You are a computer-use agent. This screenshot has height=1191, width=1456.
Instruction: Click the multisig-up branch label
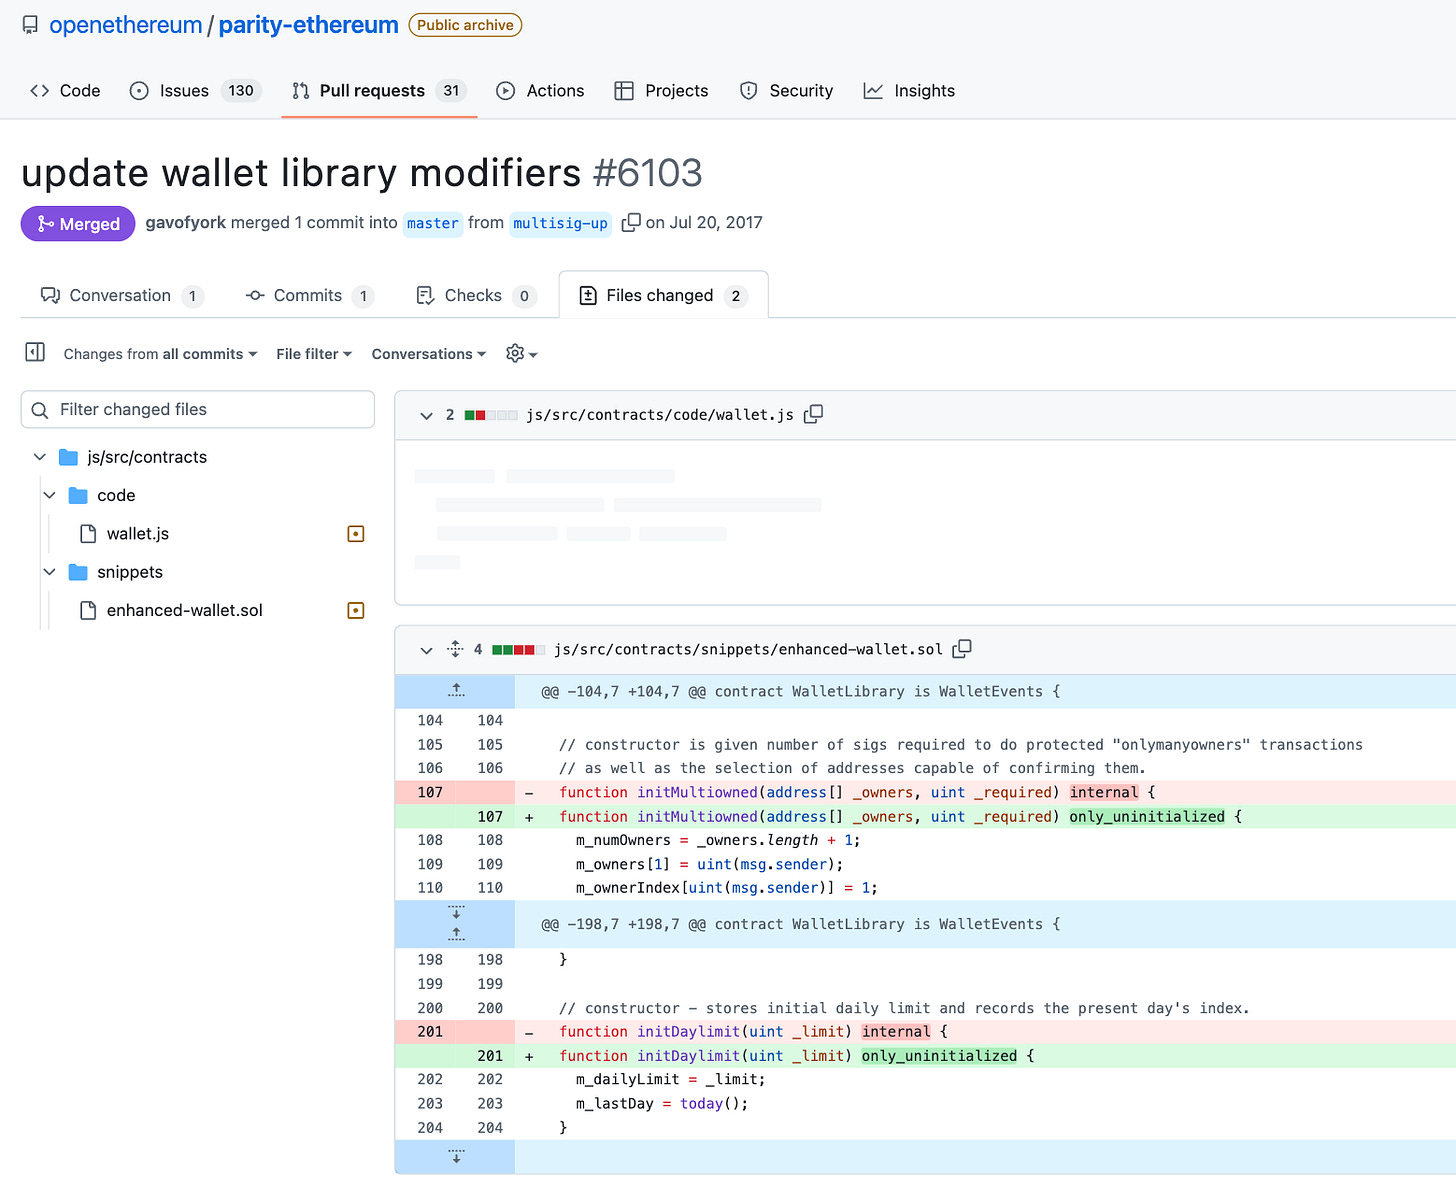pyautogui.click(x=560, y=223)
